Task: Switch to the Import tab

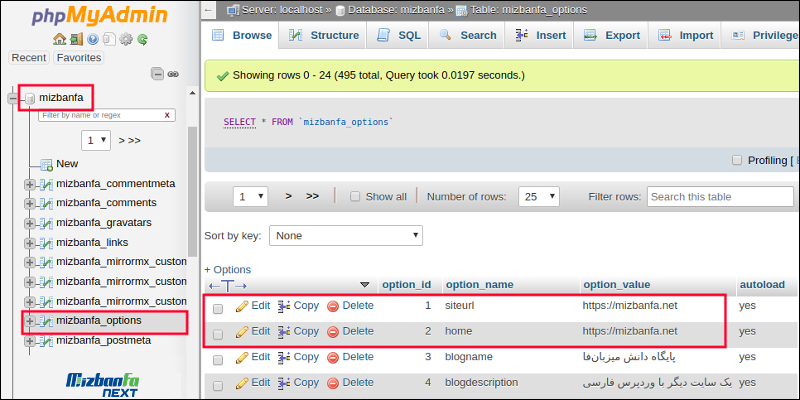Action: click(x=685, y=35)
